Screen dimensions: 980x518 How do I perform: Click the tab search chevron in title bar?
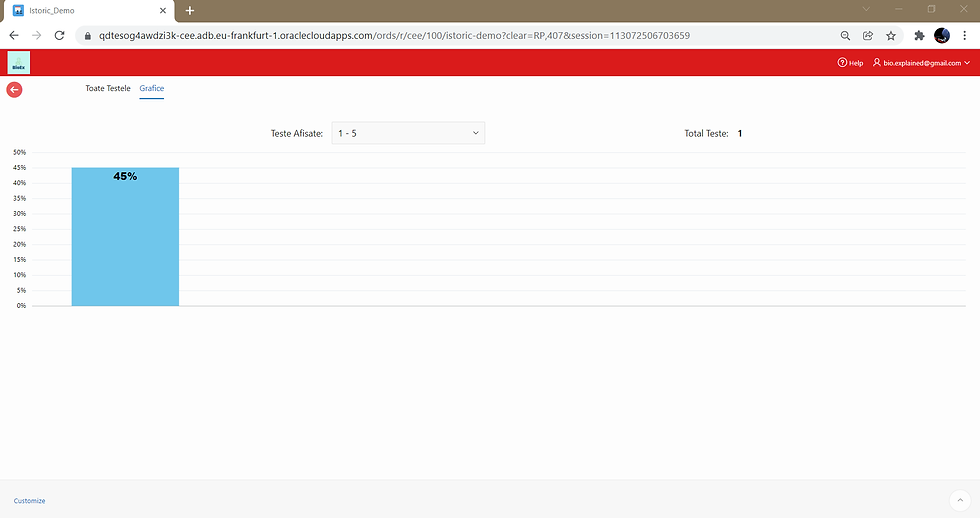coord(866,9)
